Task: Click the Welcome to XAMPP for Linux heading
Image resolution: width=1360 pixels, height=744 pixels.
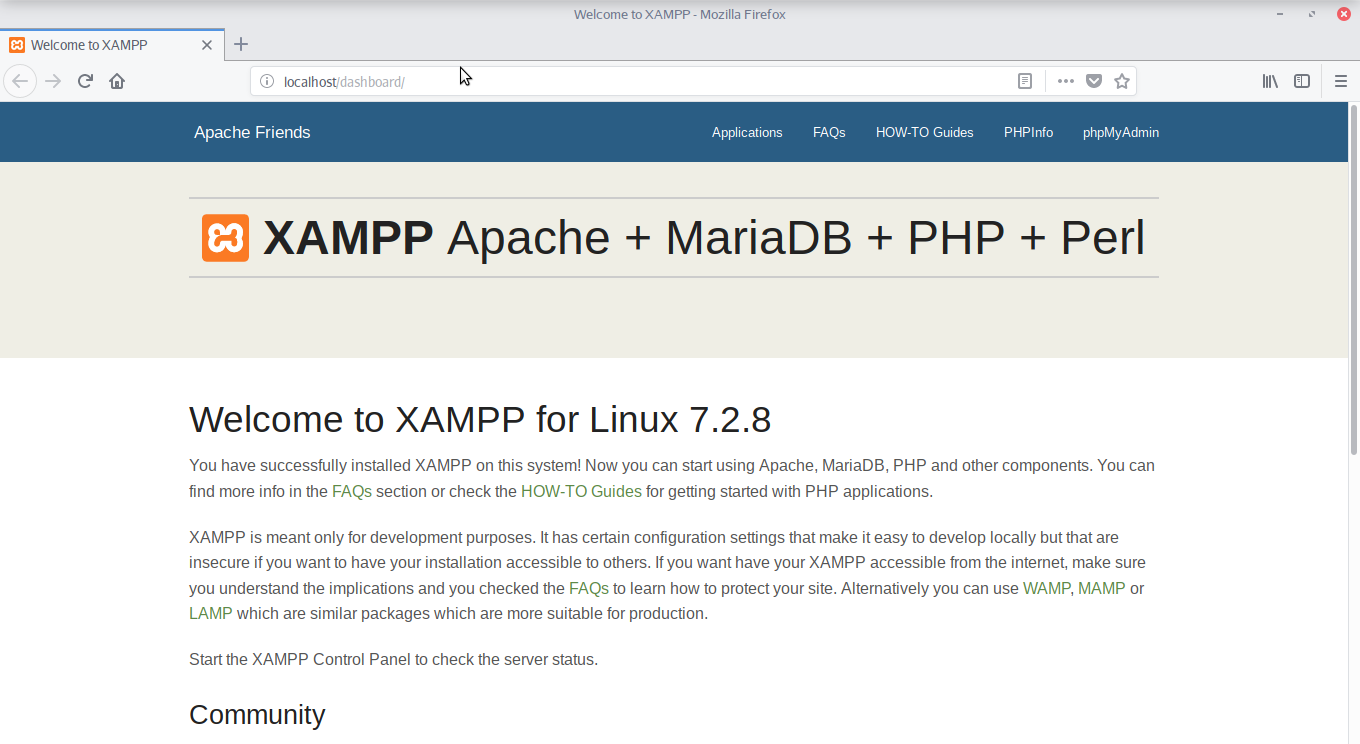Action: (480, 420)
